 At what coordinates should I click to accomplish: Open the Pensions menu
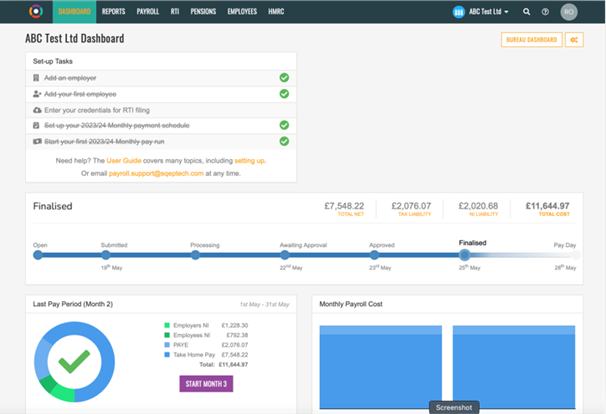(x=203, y=12)
